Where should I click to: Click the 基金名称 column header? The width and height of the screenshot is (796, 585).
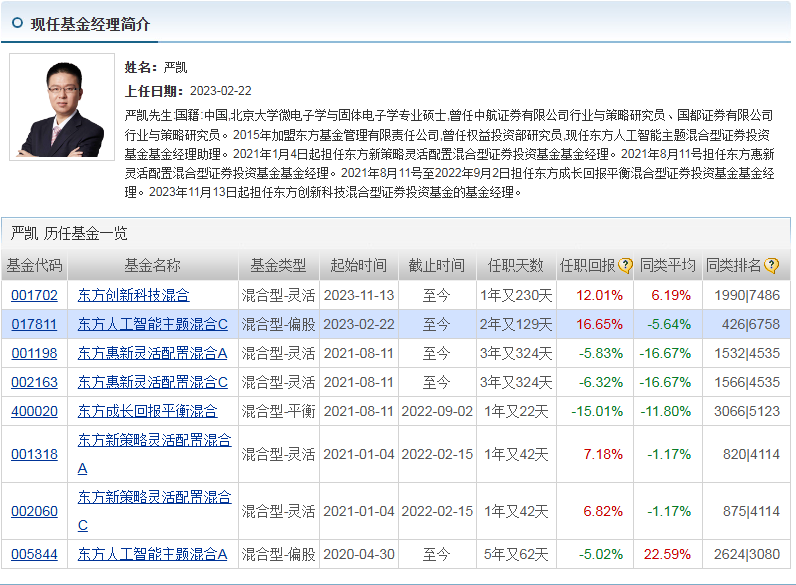pos(153,265)
